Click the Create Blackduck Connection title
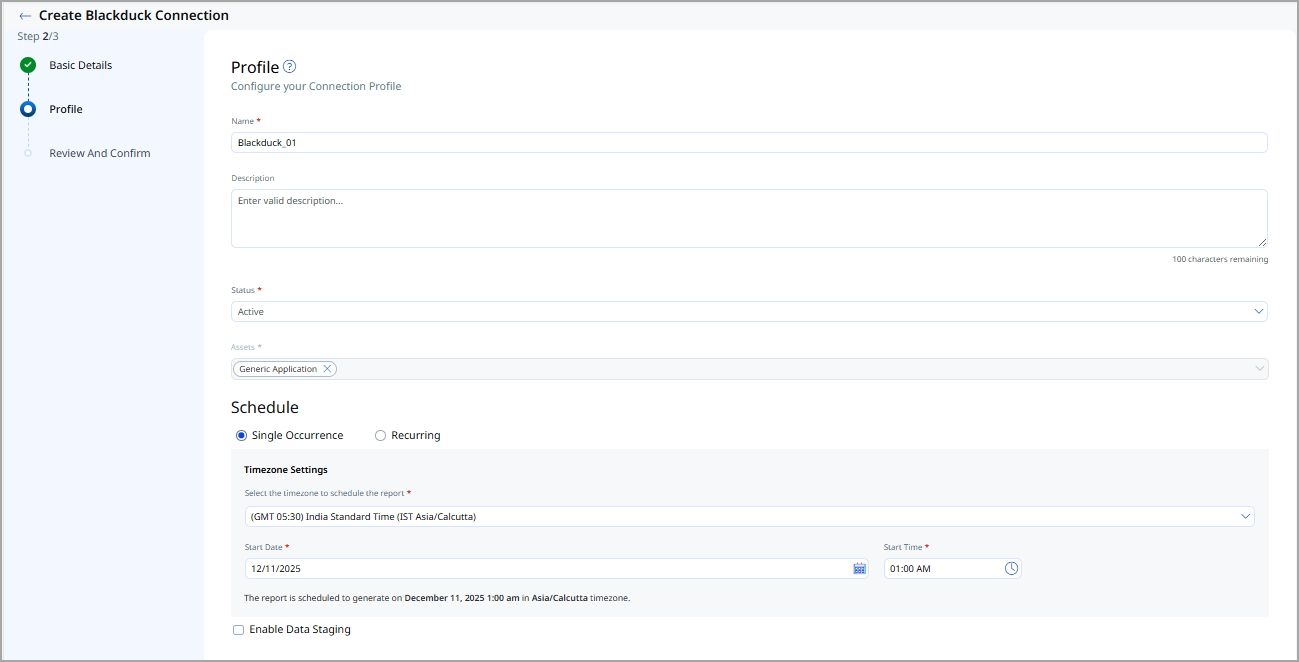Screen dimensions: 1299x662 (134, 16)
